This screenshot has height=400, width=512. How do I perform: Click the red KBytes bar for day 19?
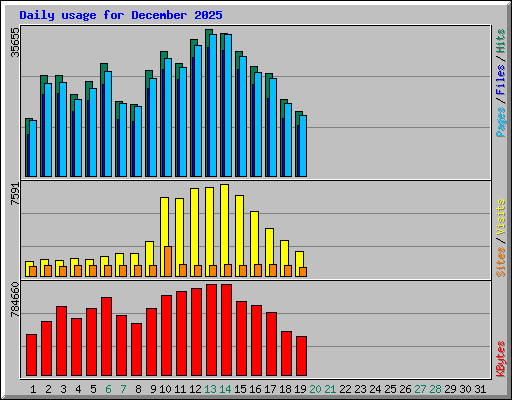tap(301, 356)
